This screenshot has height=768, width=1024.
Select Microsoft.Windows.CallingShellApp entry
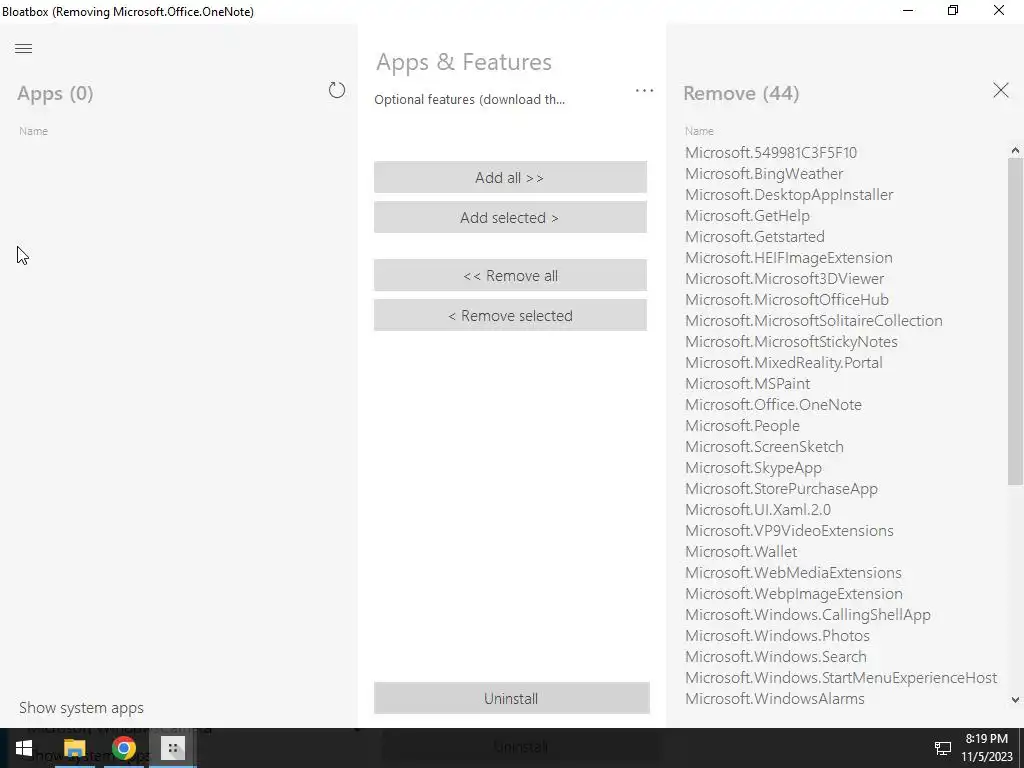pyautogui.click(x=808, y=615)
